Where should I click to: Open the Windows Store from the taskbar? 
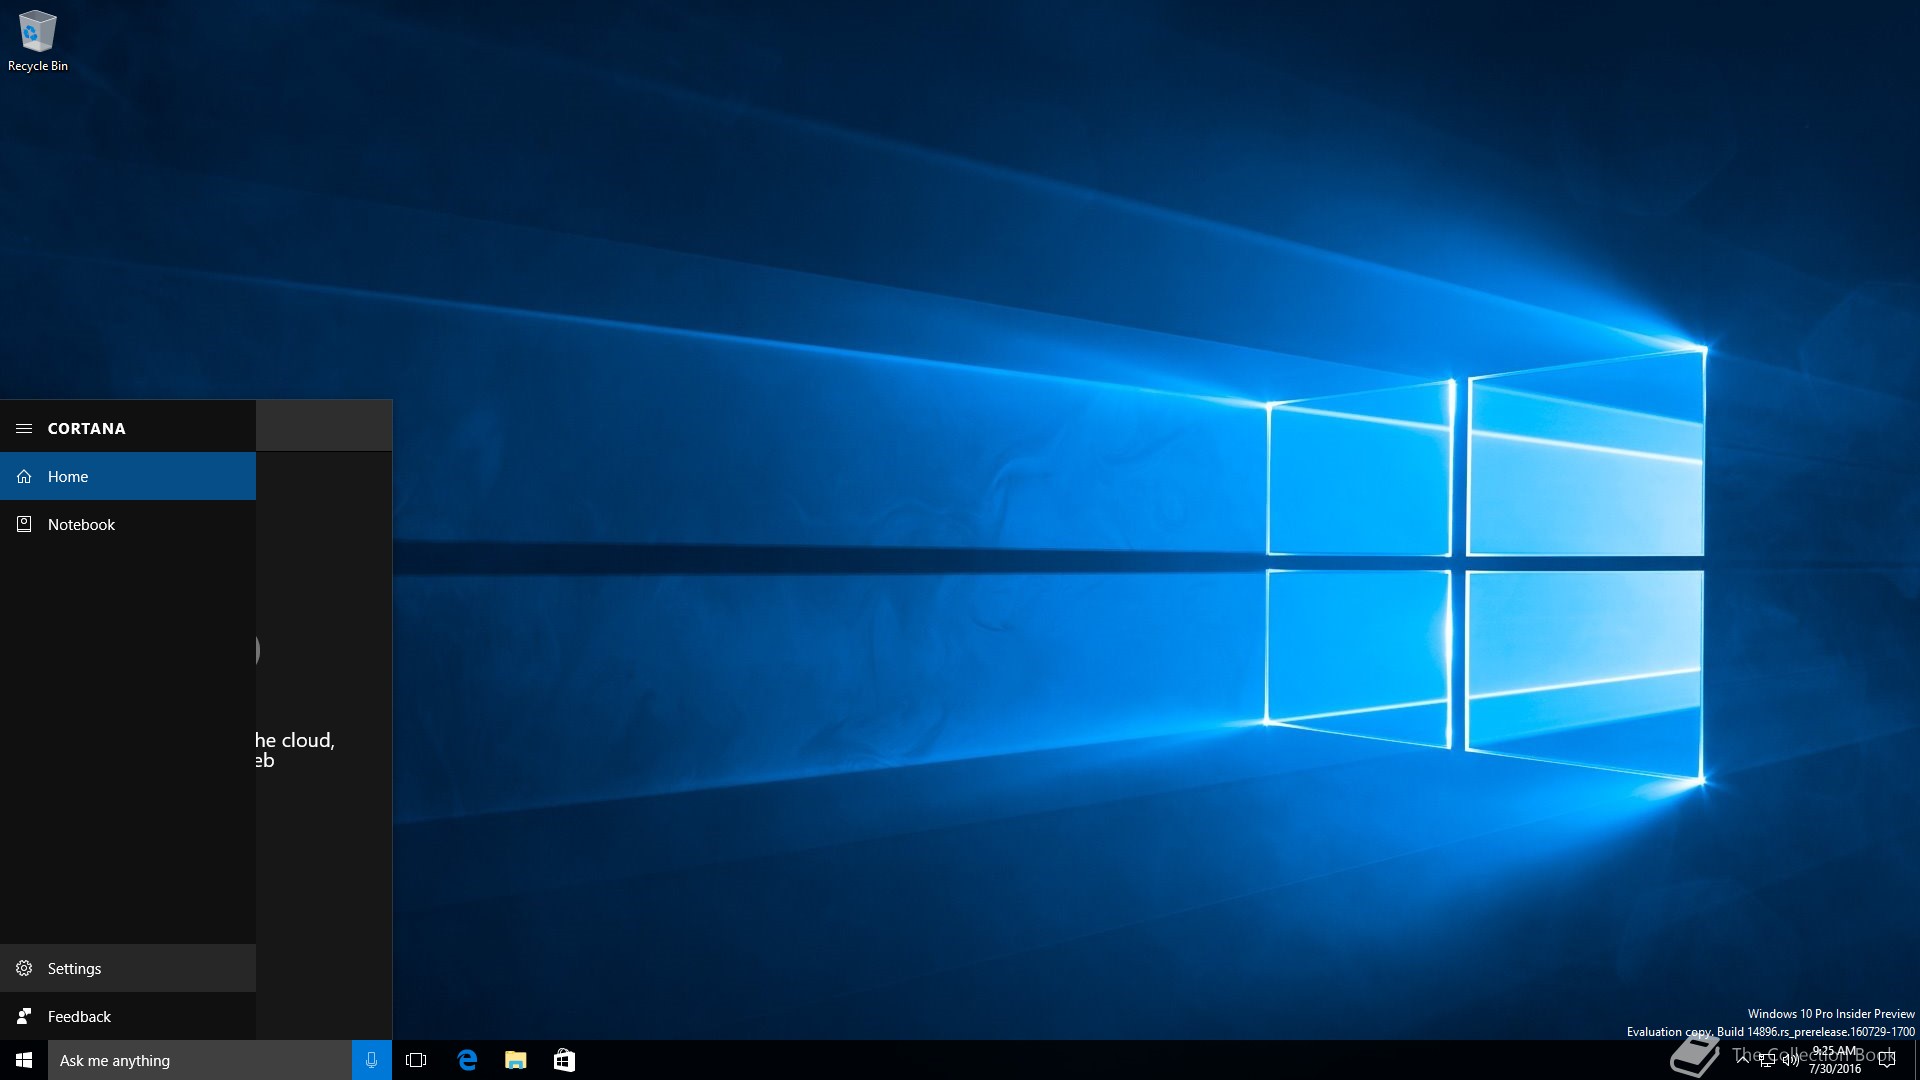(564, 1060)
